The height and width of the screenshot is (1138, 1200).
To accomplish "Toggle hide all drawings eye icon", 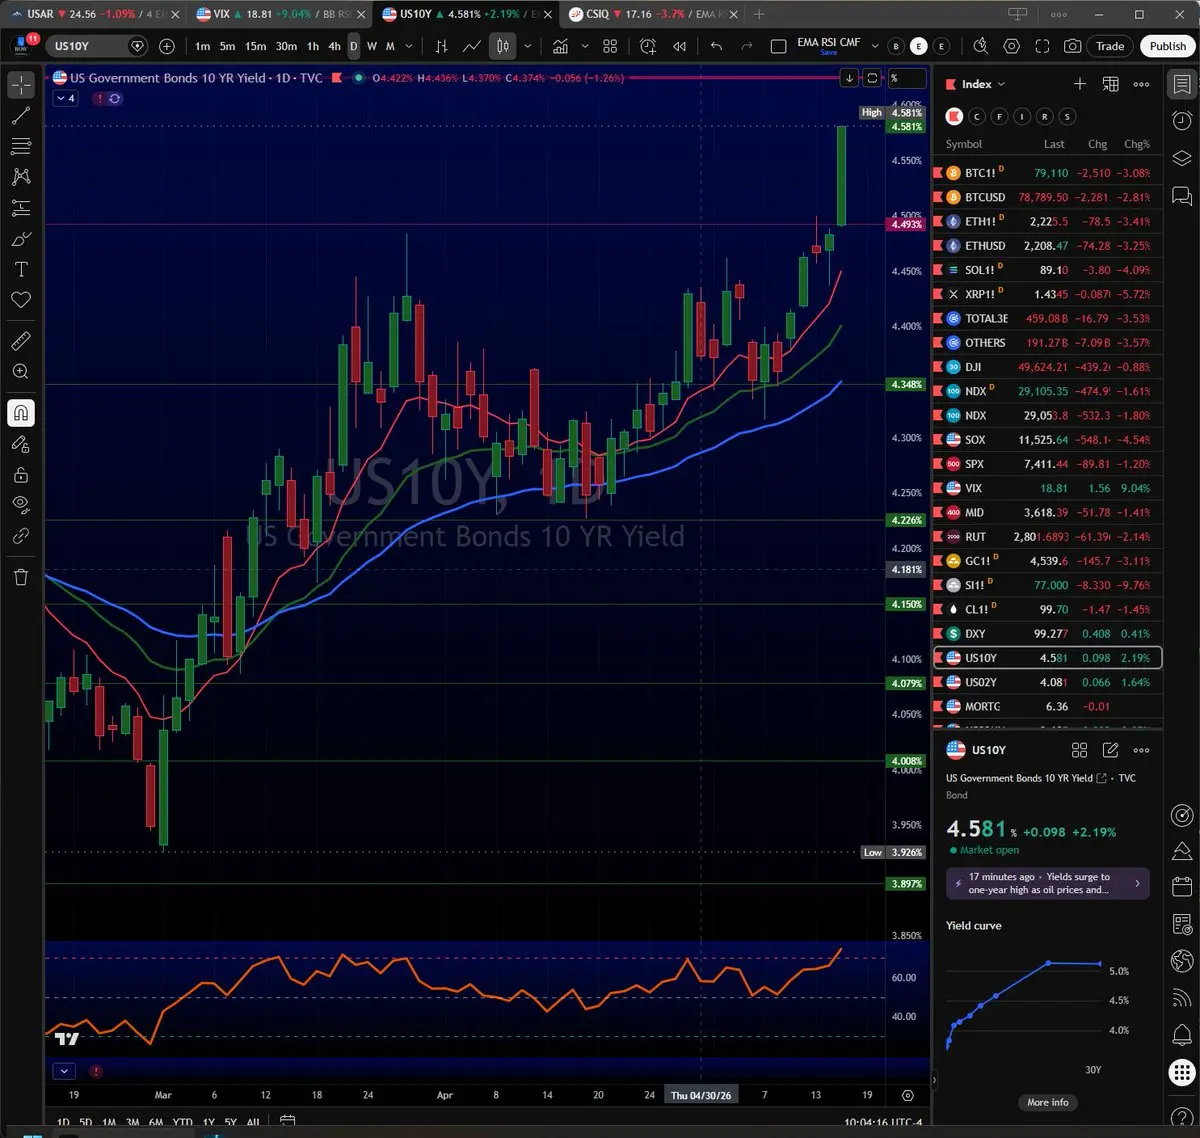I will click(x=21, y=505).
